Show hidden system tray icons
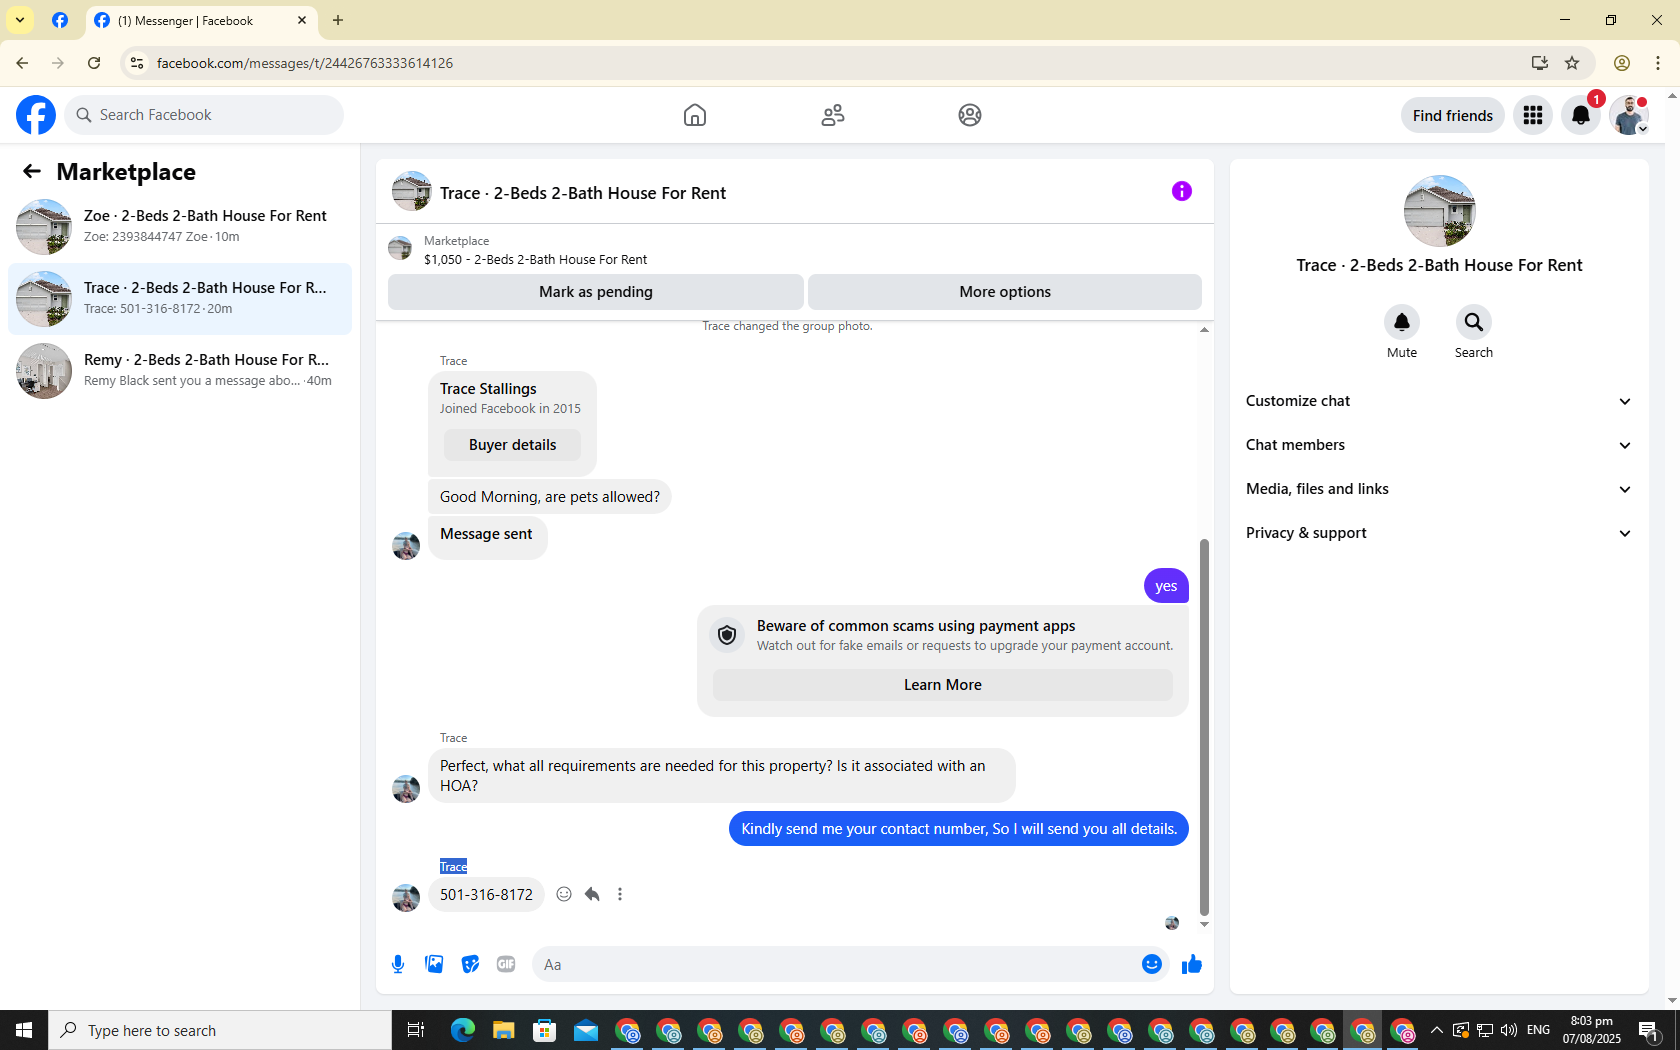 click(1436, 1030)
